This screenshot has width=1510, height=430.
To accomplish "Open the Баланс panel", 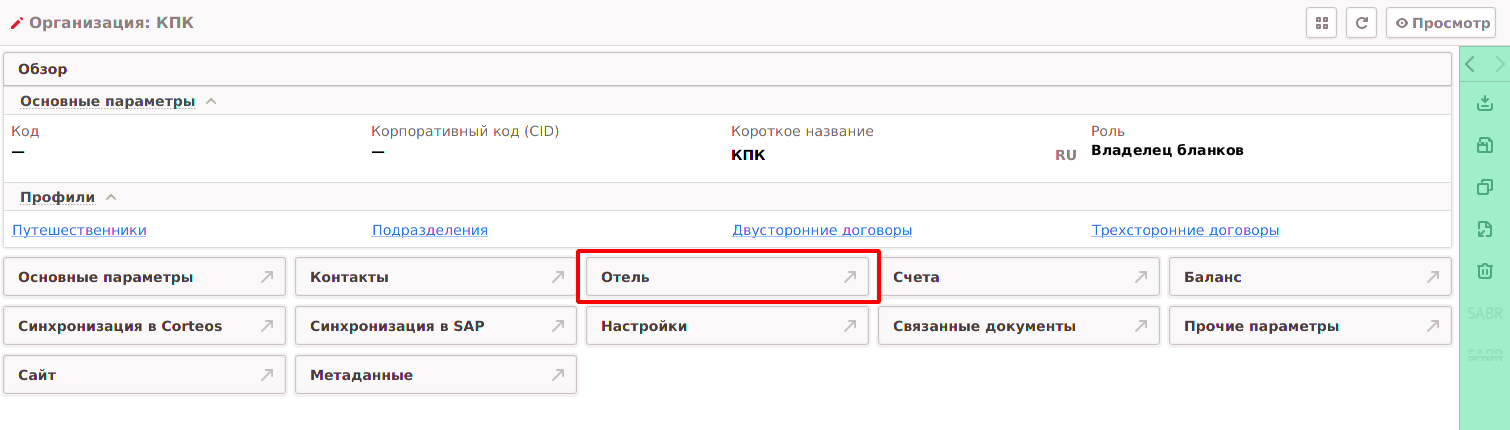I will [x=1309, y=277].
